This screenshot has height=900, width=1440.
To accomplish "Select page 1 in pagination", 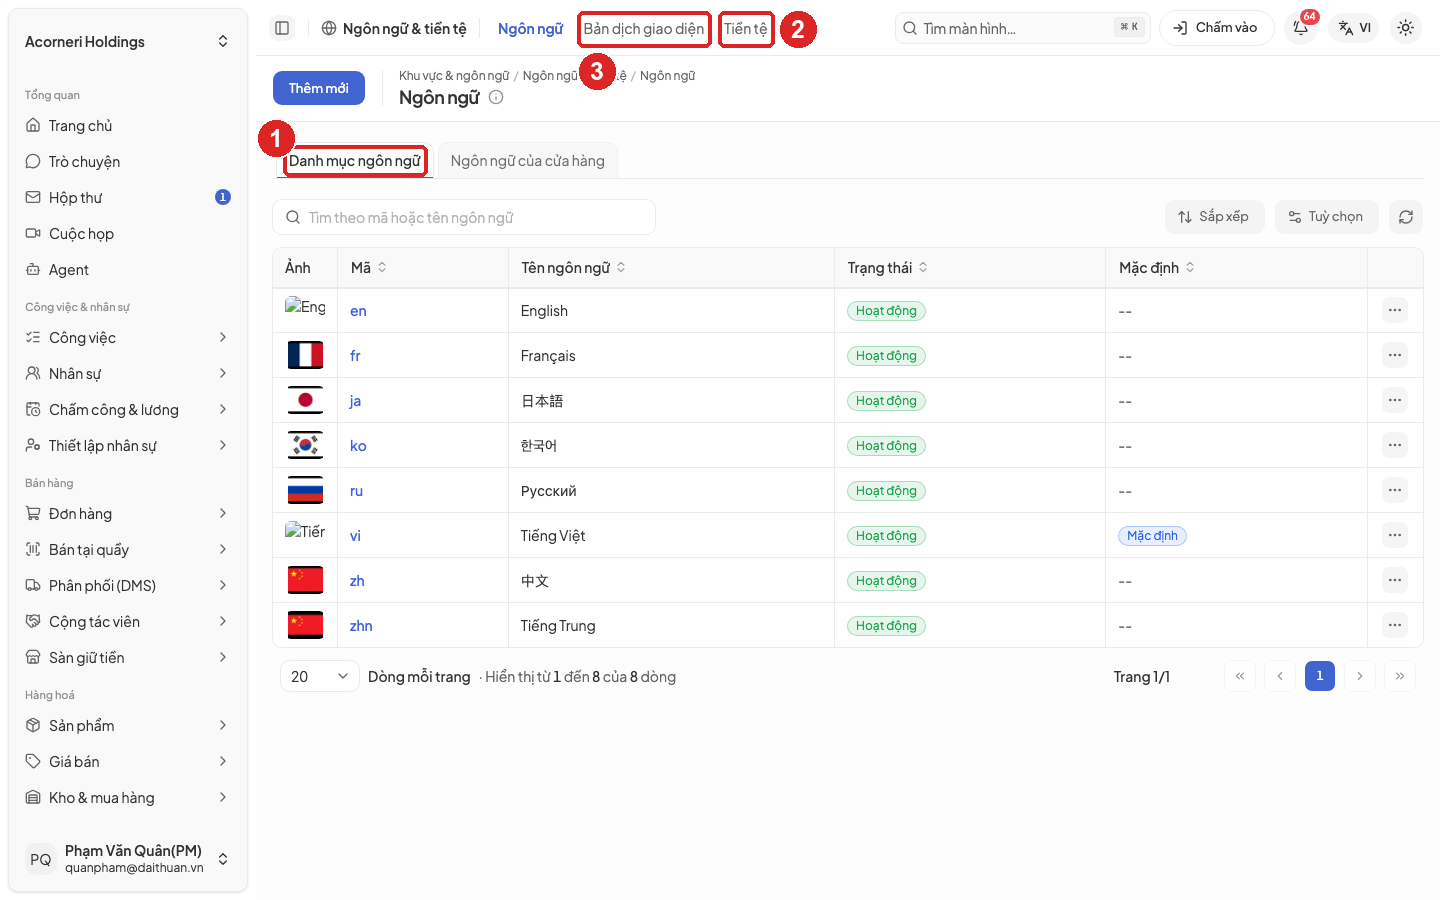I will click(x=1320, y=676).
